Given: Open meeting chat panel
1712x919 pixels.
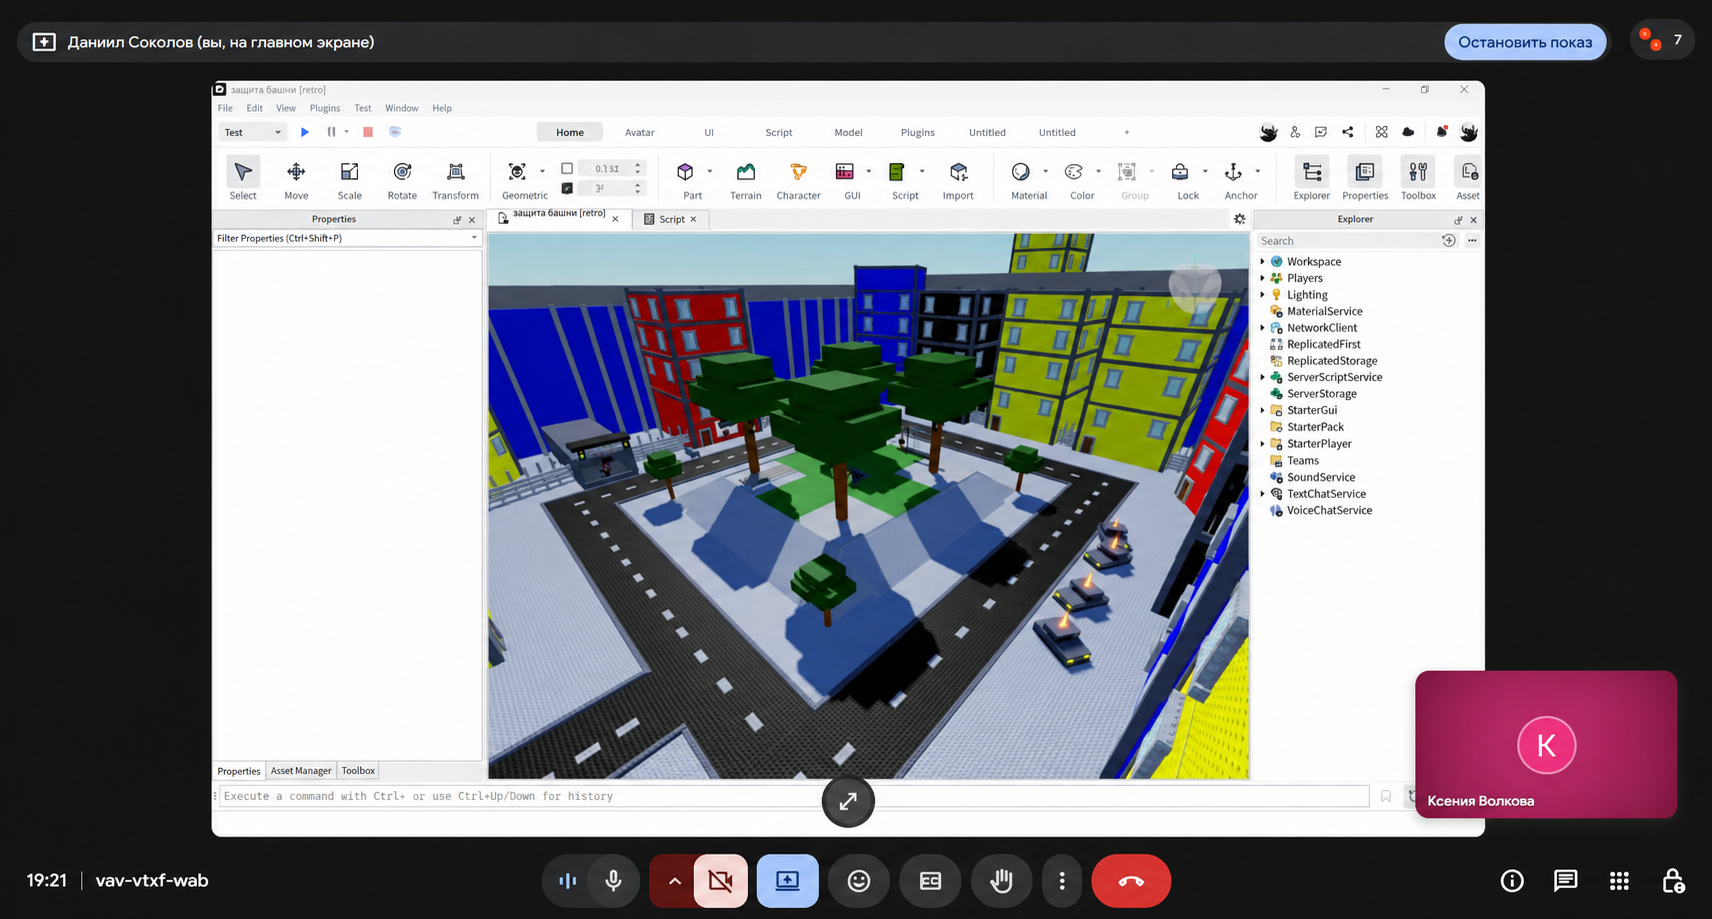Looking at the screenshot, I should (1566, 881).
